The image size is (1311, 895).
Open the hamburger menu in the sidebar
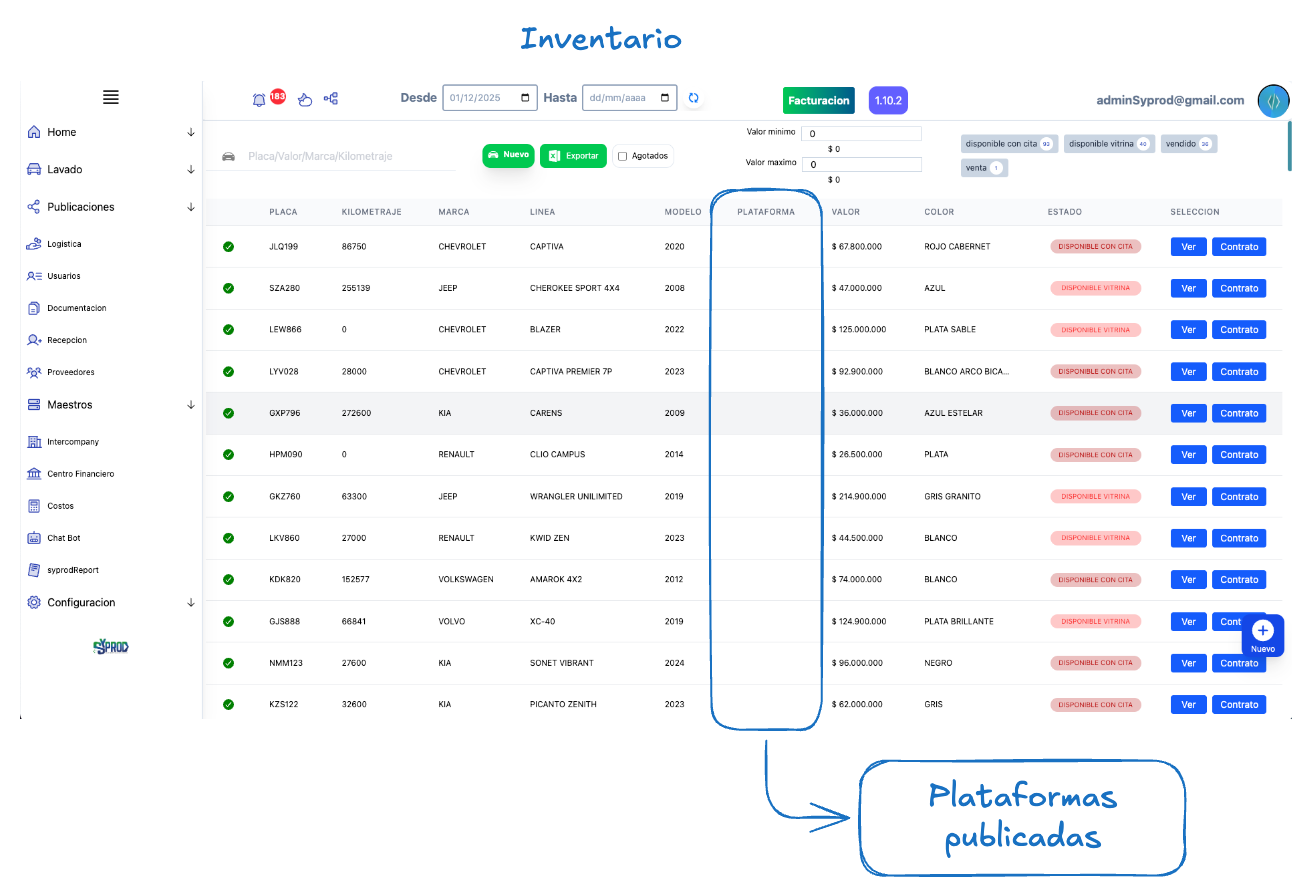[x=111, y=97]
